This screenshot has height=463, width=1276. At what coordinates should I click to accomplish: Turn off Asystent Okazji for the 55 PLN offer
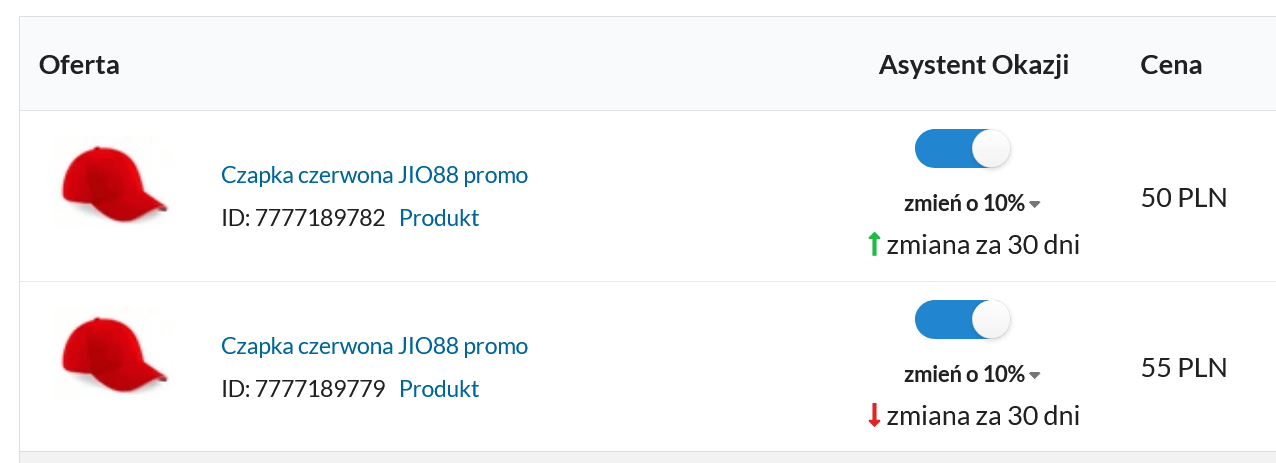point(962,321)
